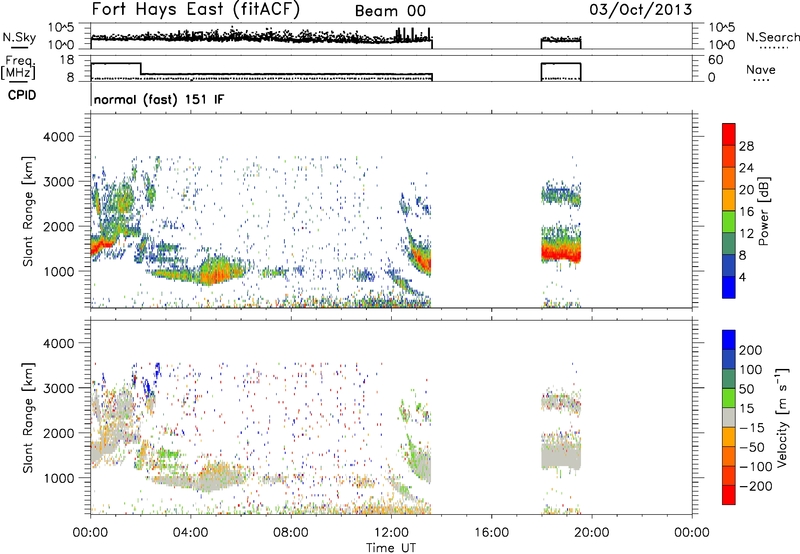Click the '04:00' time axis tick label

tap(190, 533)
